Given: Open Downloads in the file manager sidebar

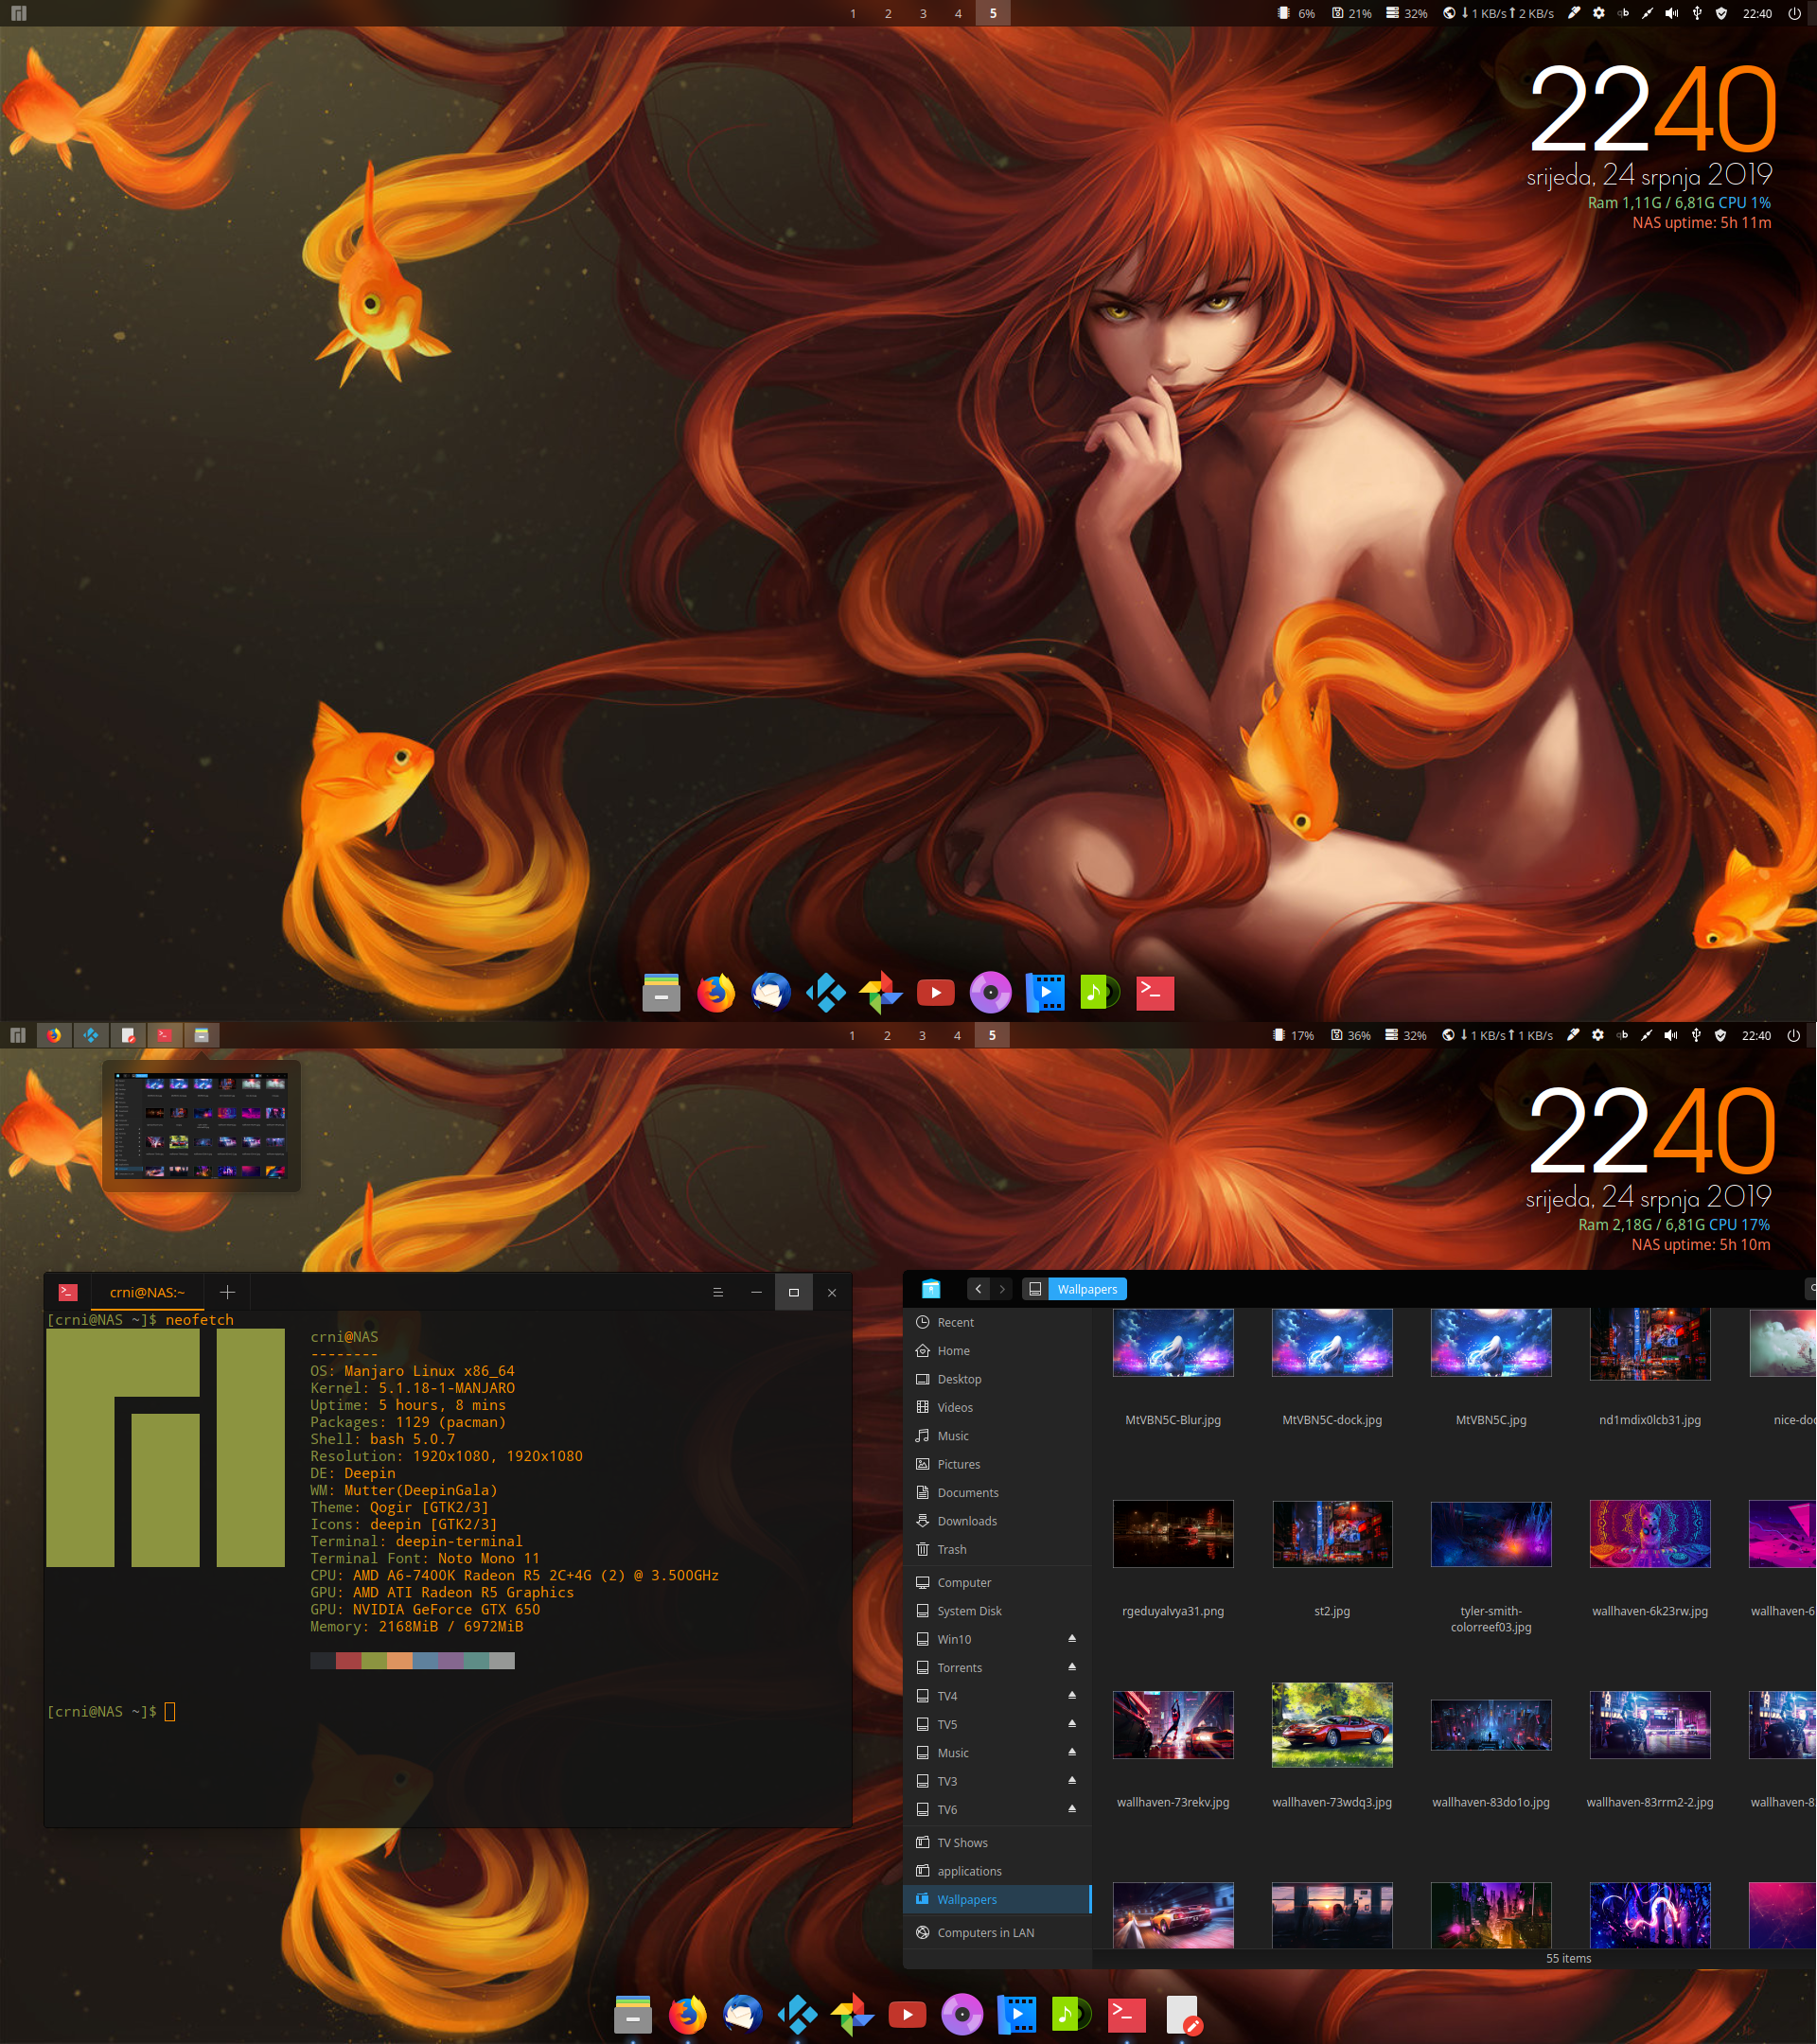Looking at the screenshot, I should [x=997, y=1520].
